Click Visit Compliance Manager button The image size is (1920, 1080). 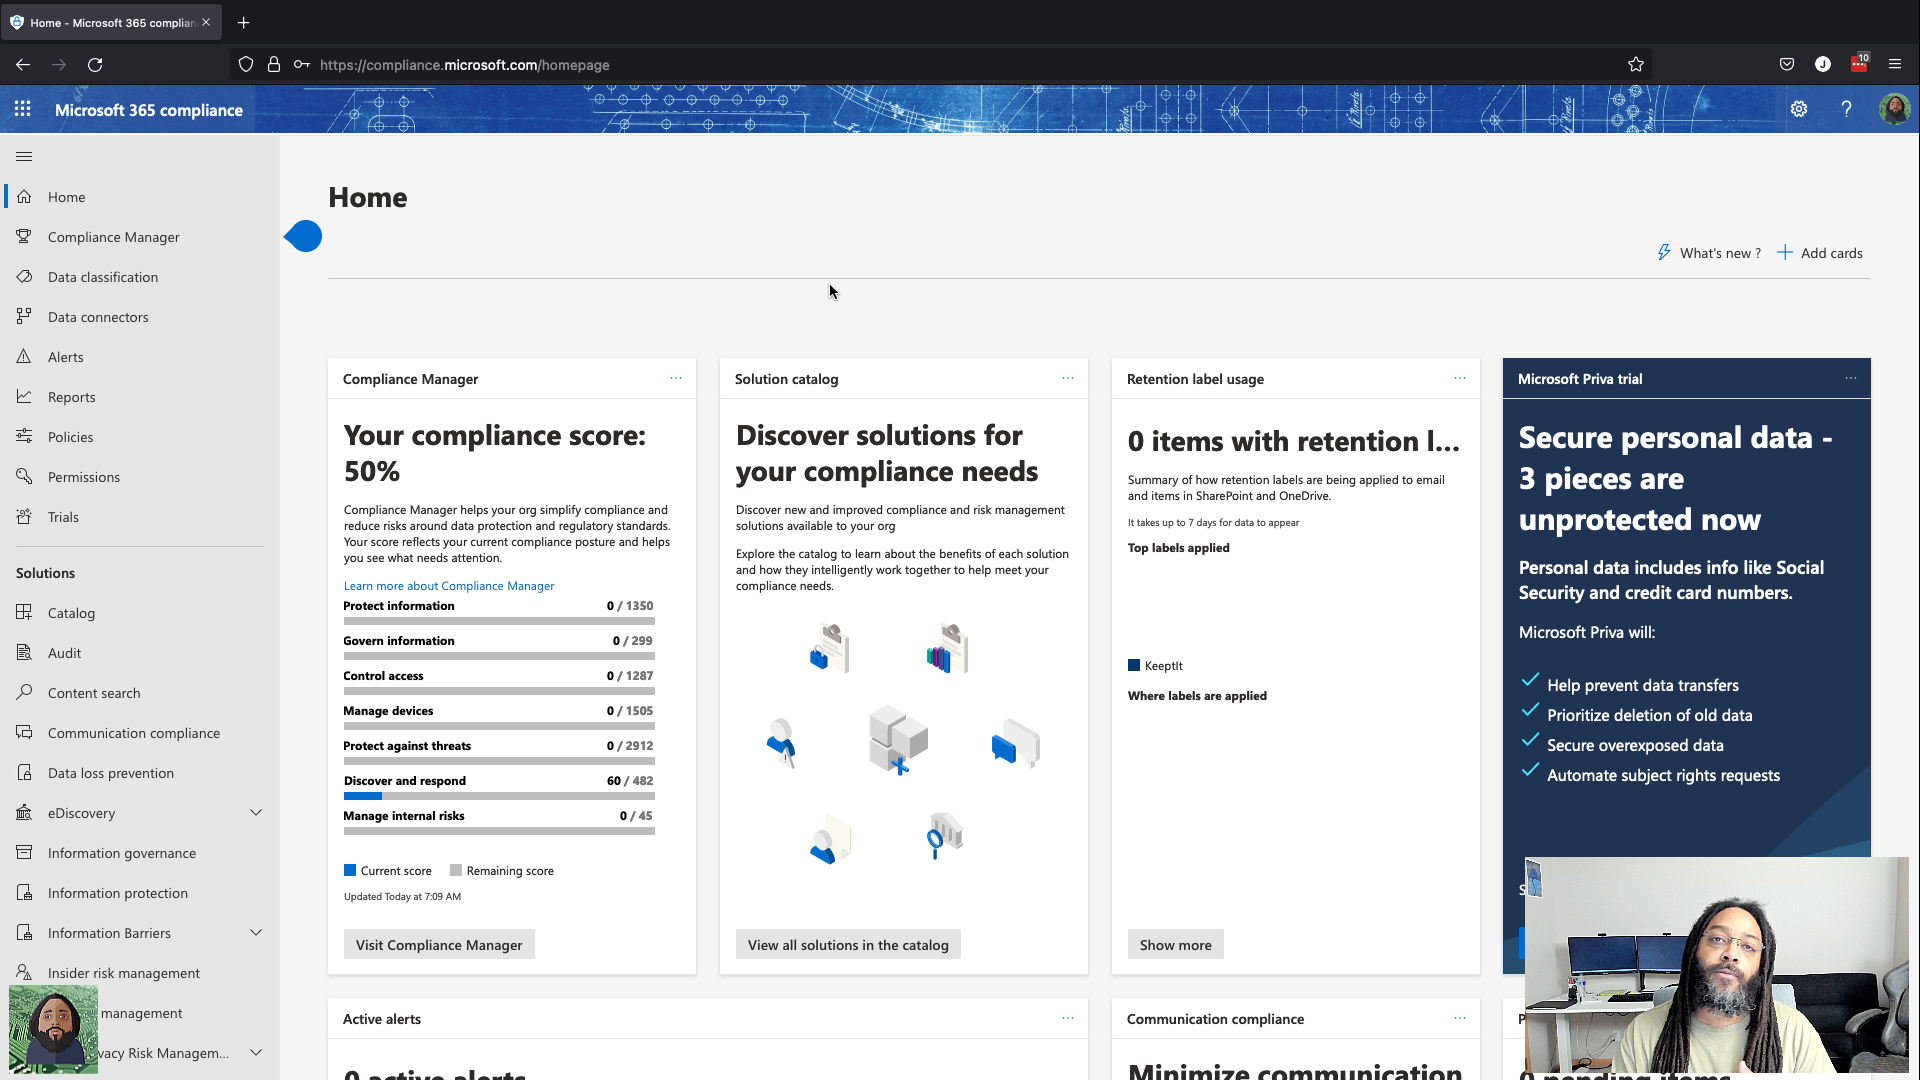439,944
